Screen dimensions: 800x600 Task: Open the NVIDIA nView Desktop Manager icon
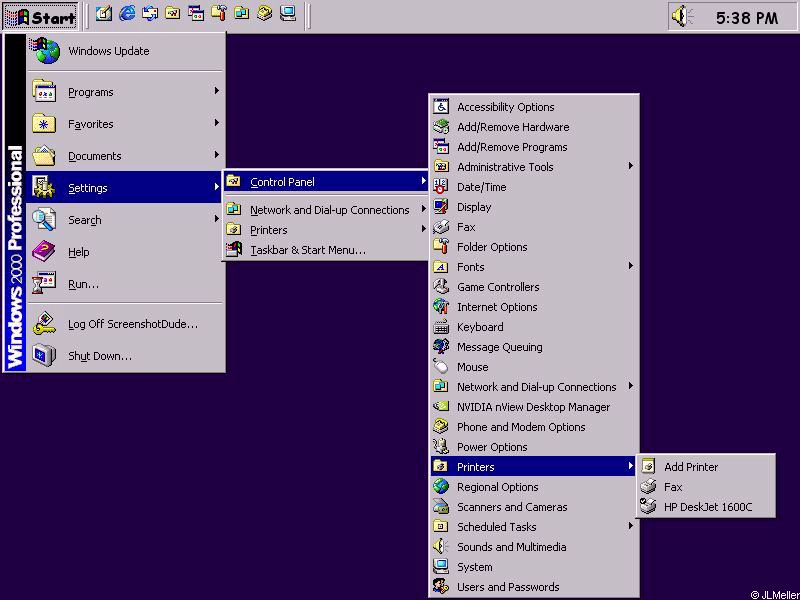click(x=441, y=407)
